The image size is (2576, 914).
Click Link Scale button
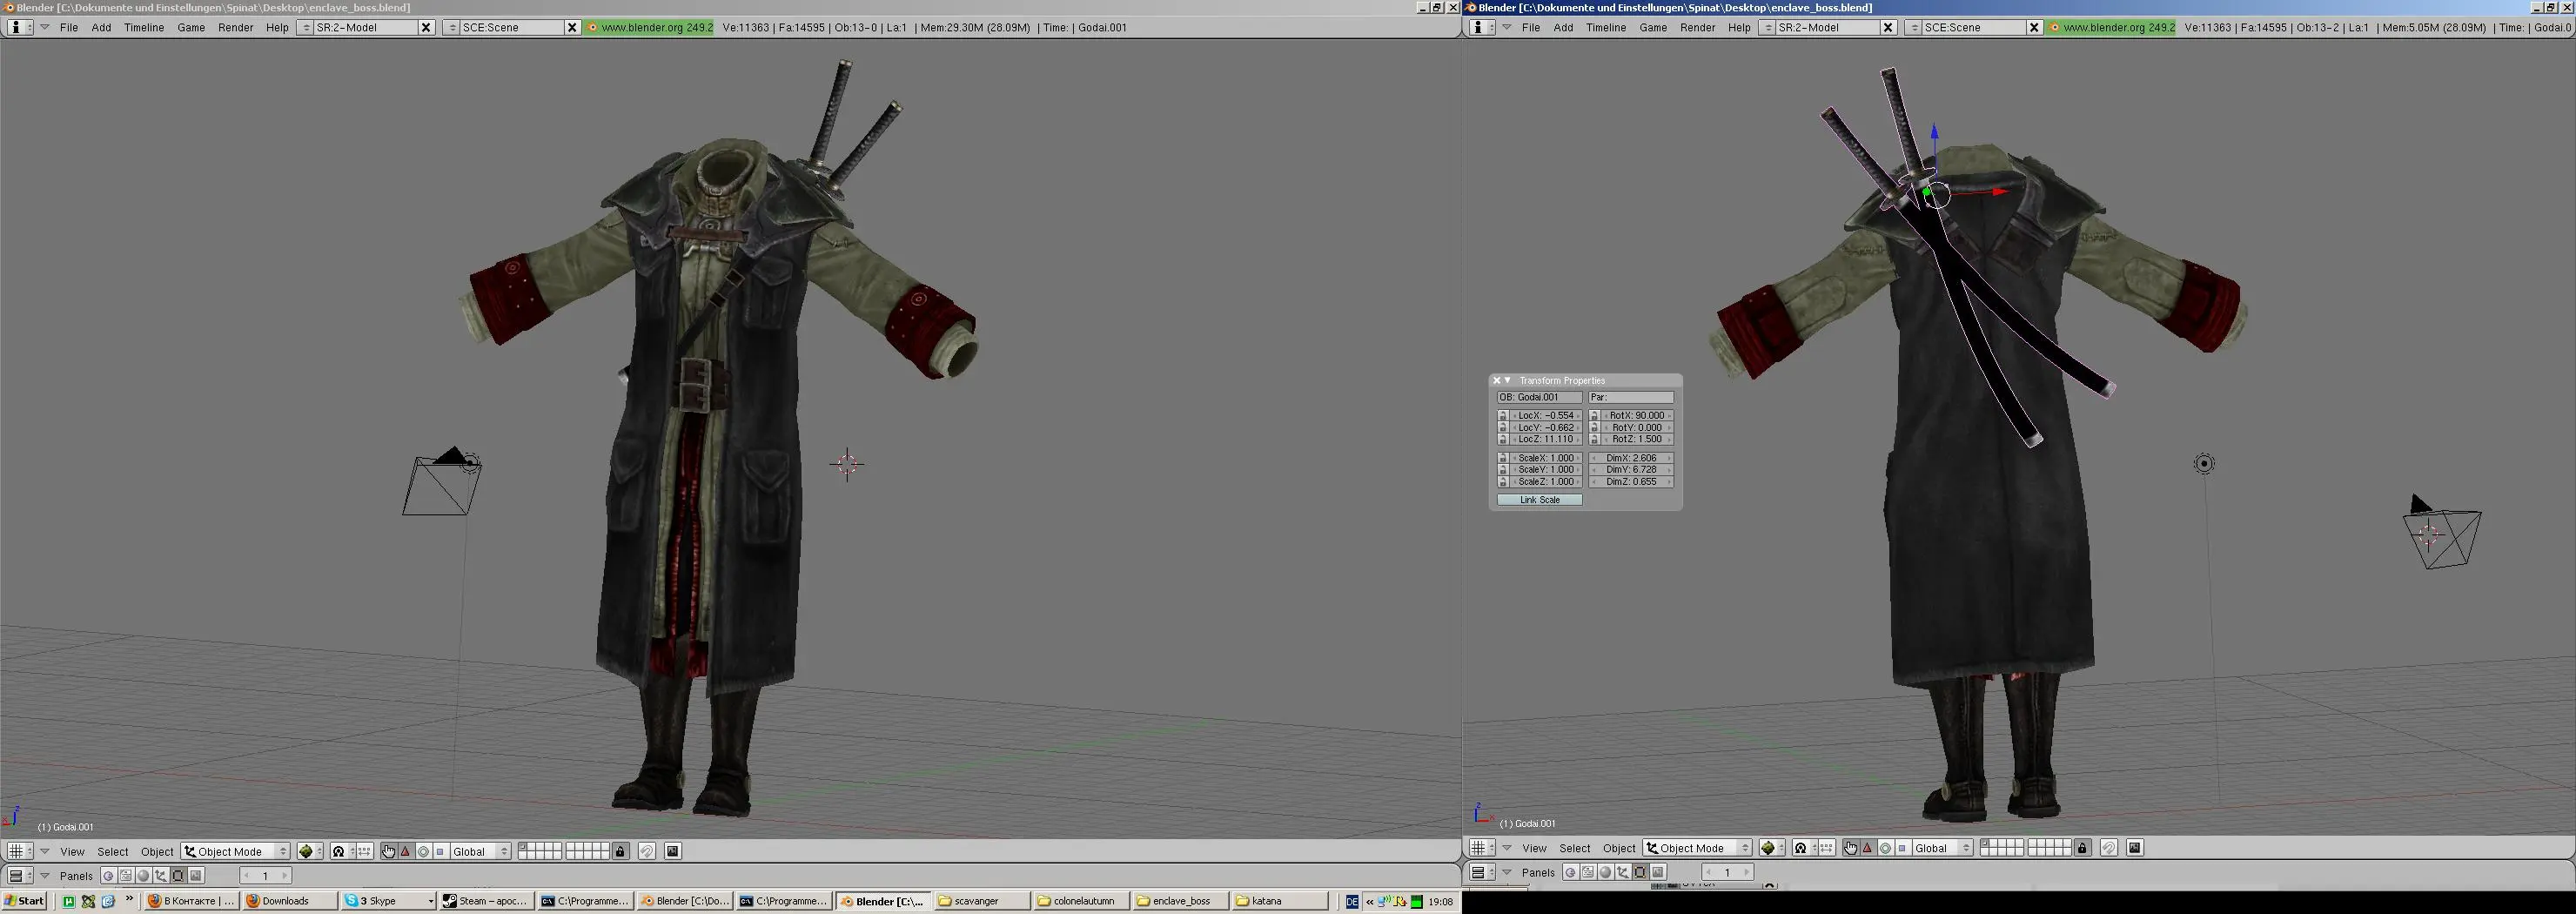1540,499
